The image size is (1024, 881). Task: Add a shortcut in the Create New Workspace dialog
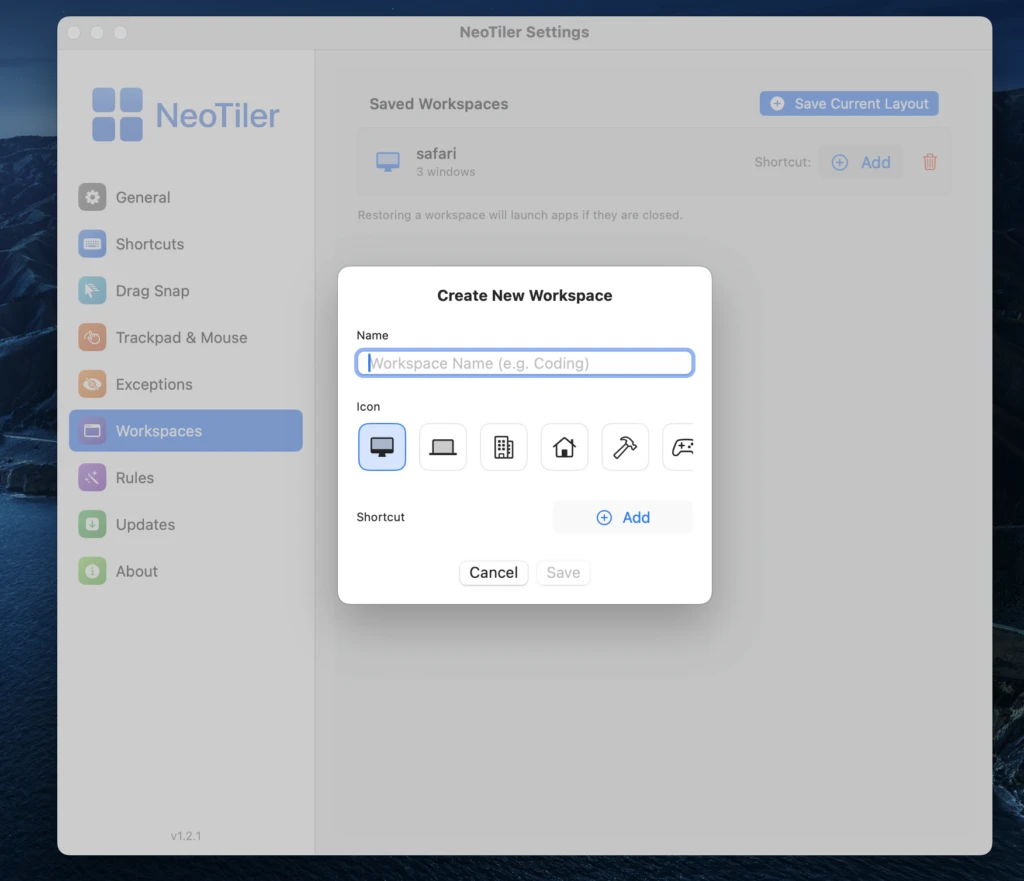(x=622, y=517)
